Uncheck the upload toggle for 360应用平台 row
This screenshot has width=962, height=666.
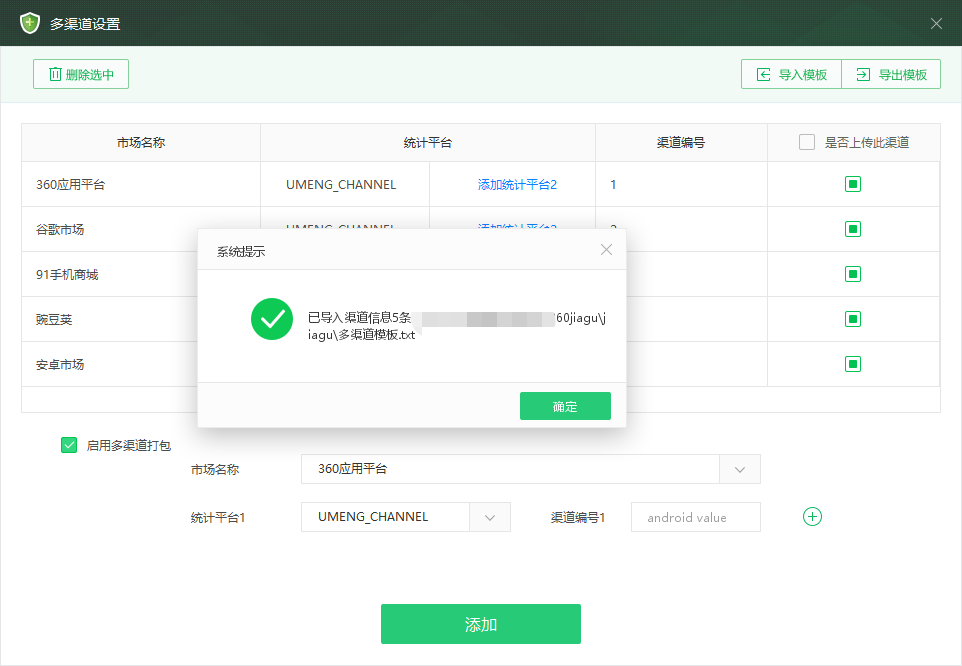(x=852, y=184)
